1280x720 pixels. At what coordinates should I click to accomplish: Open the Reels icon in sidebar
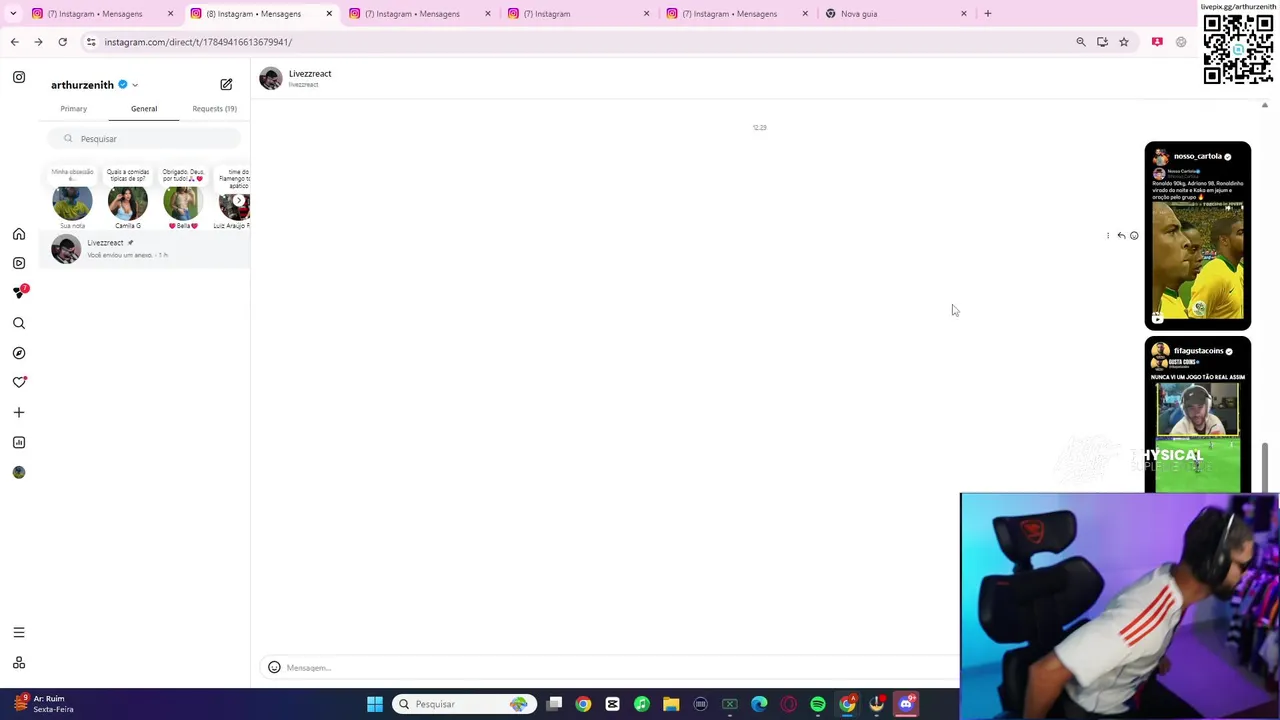coord(19,263)
